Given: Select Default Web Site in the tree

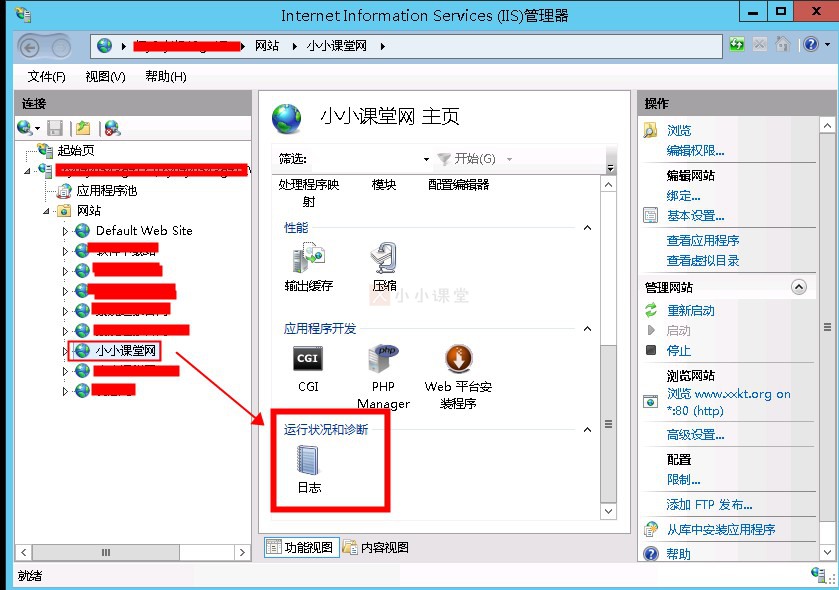Looking at the screenshot, I should point(144,231).
